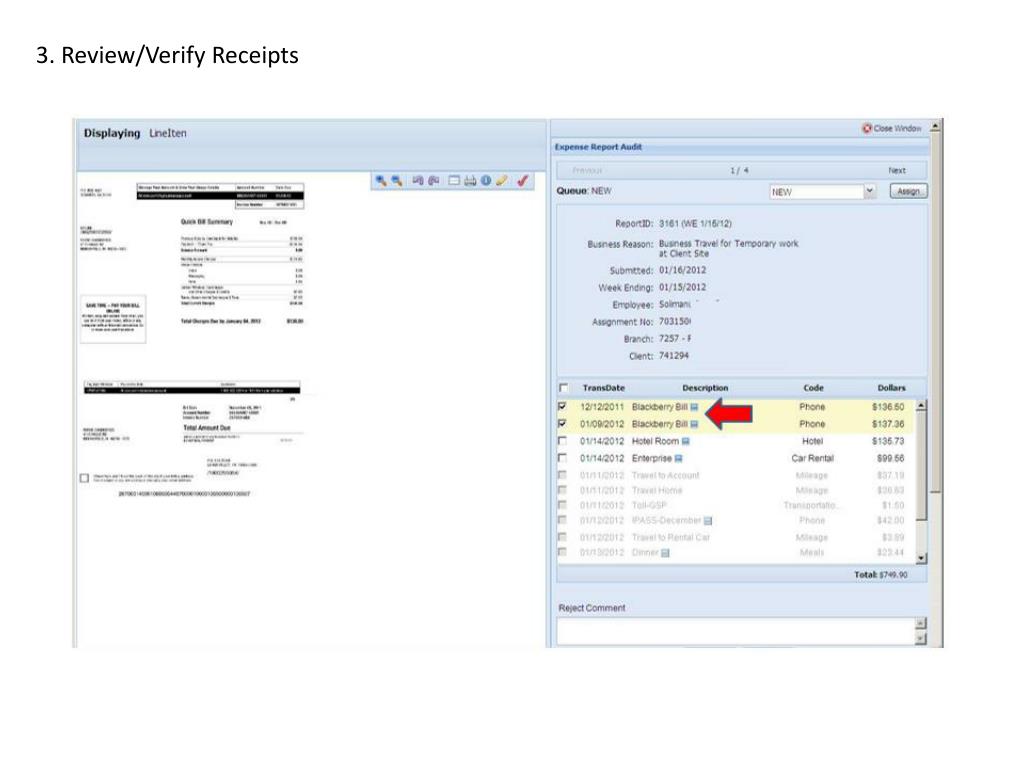1024x768 pixels.
Task: Click the Client value 741294
Action: point(674,356)
